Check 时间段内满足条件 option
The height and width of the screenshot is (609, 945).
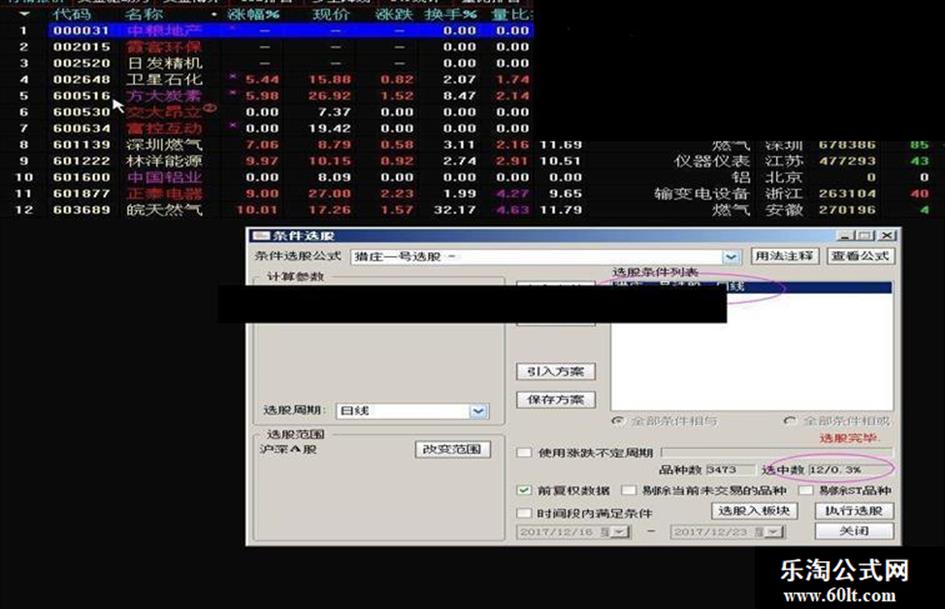point(524,513)
